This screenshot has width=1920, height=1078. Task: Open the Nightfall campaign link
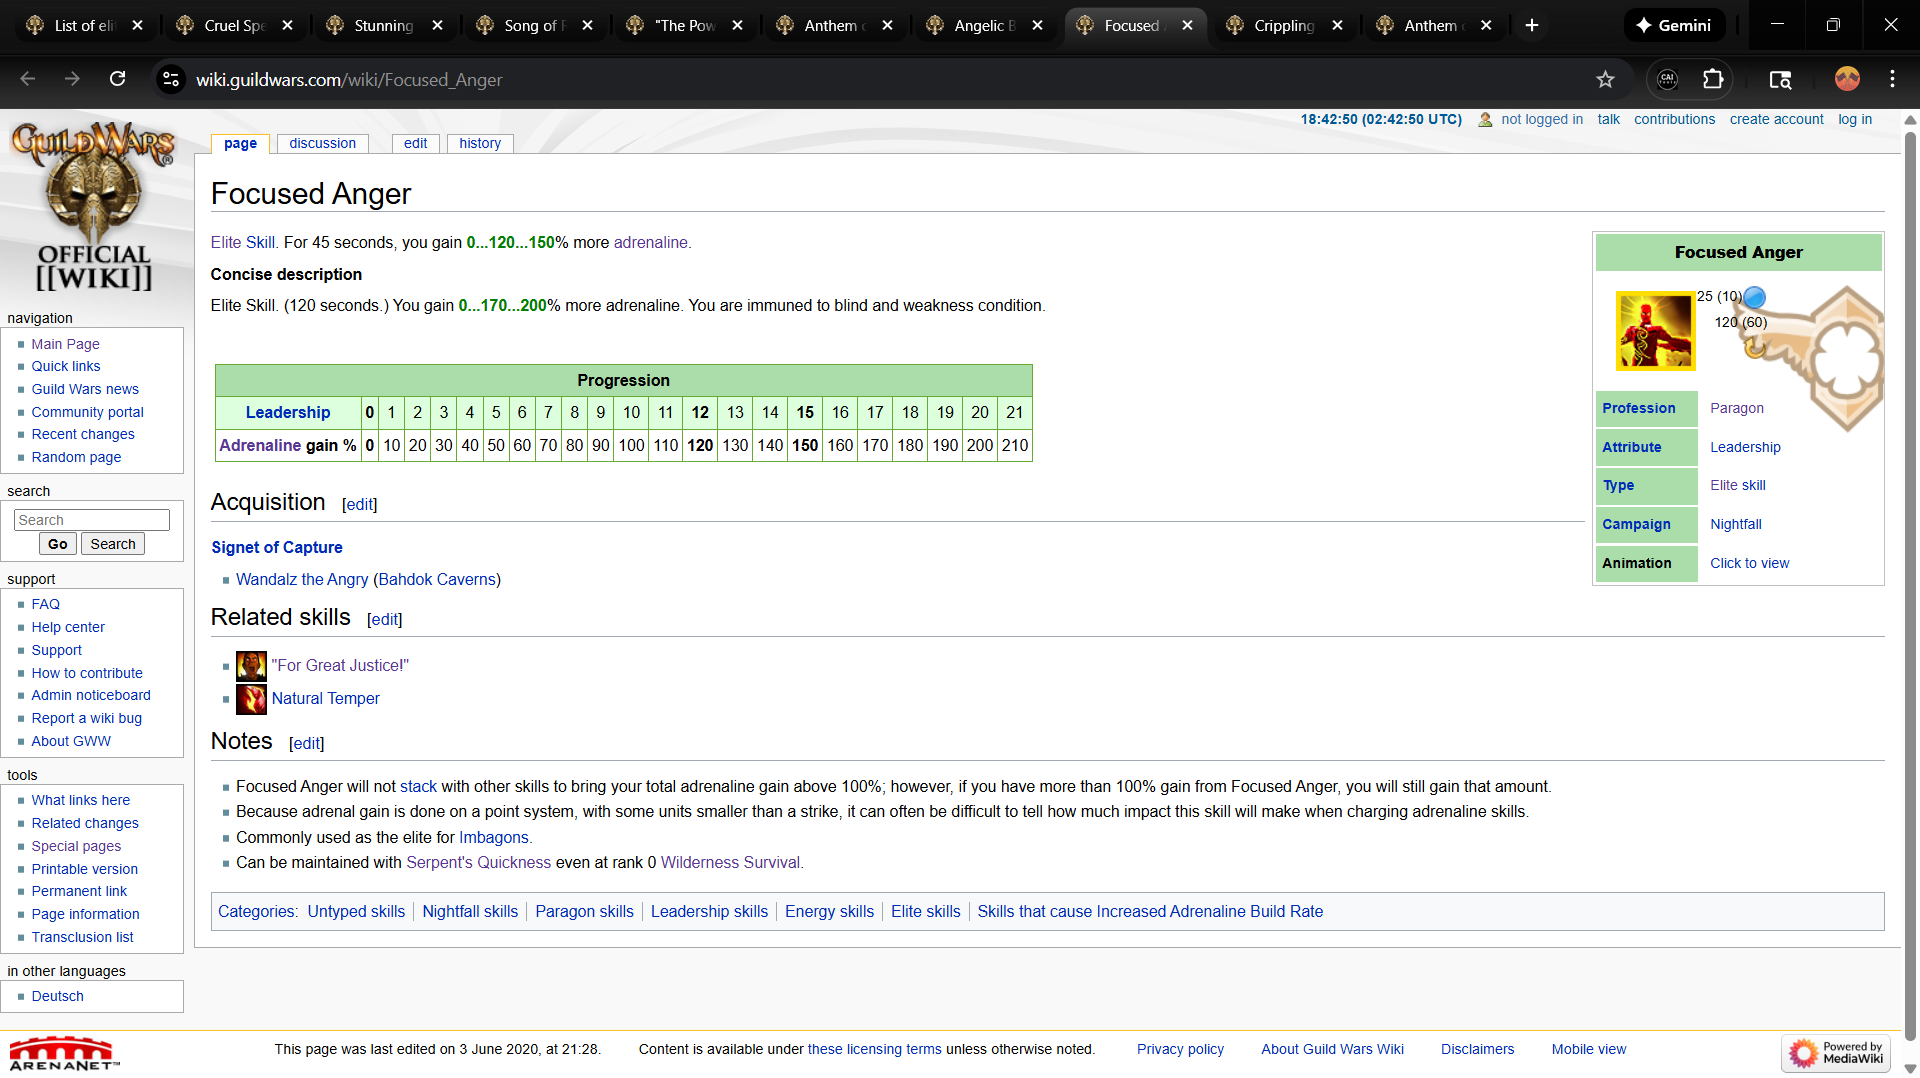click(1736, 525)
